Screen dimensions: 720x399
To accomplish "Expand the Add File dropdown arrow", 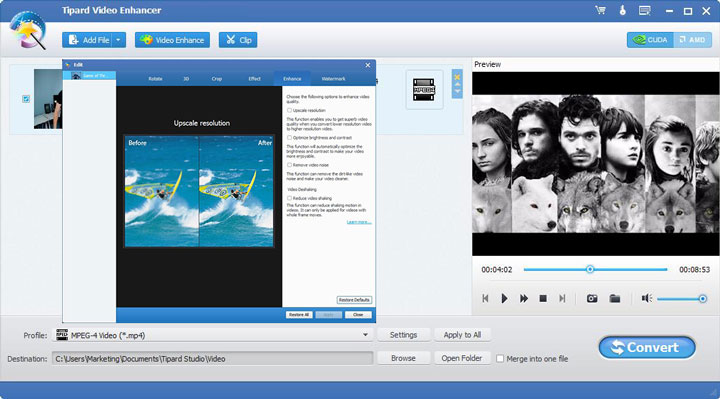I will (118, 40).
